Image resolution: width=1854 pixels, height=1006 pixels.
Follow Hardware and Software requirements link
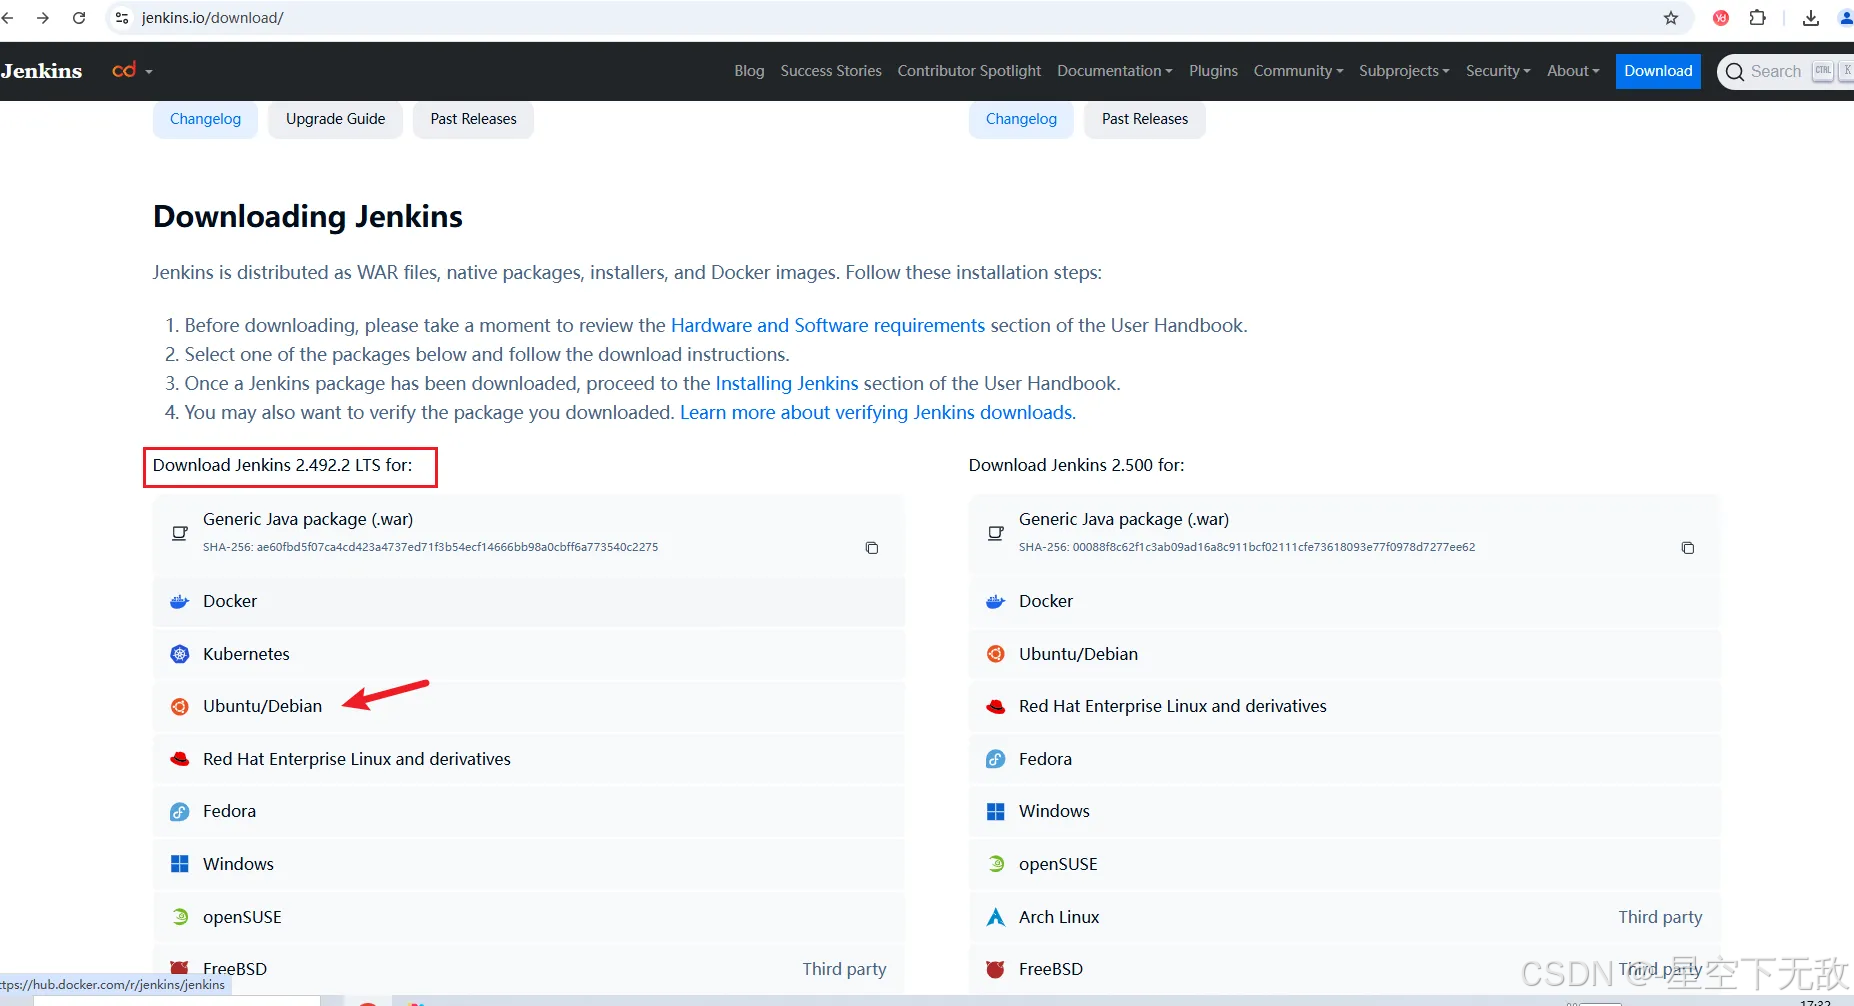(x=828, y=326)
